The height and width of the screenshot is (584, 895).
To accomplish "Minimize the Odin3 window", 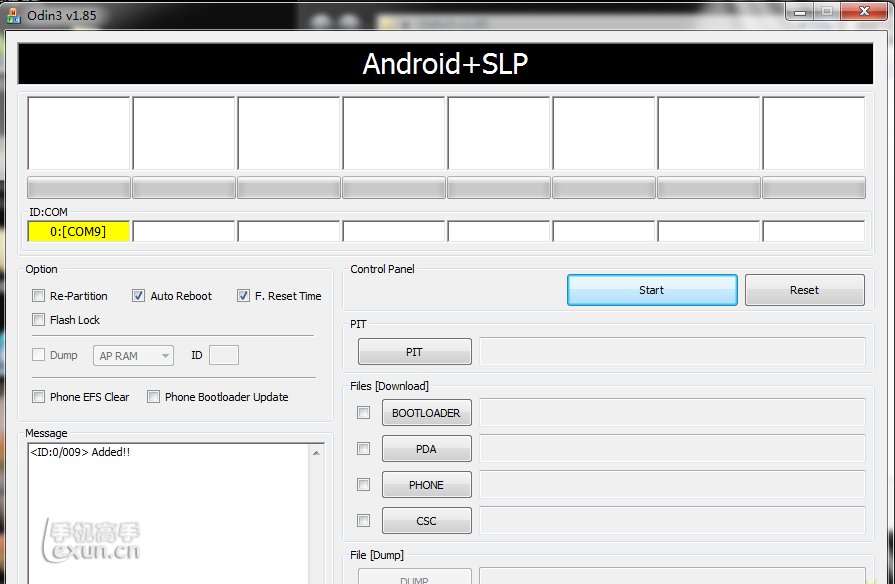I will coord(800,12).
